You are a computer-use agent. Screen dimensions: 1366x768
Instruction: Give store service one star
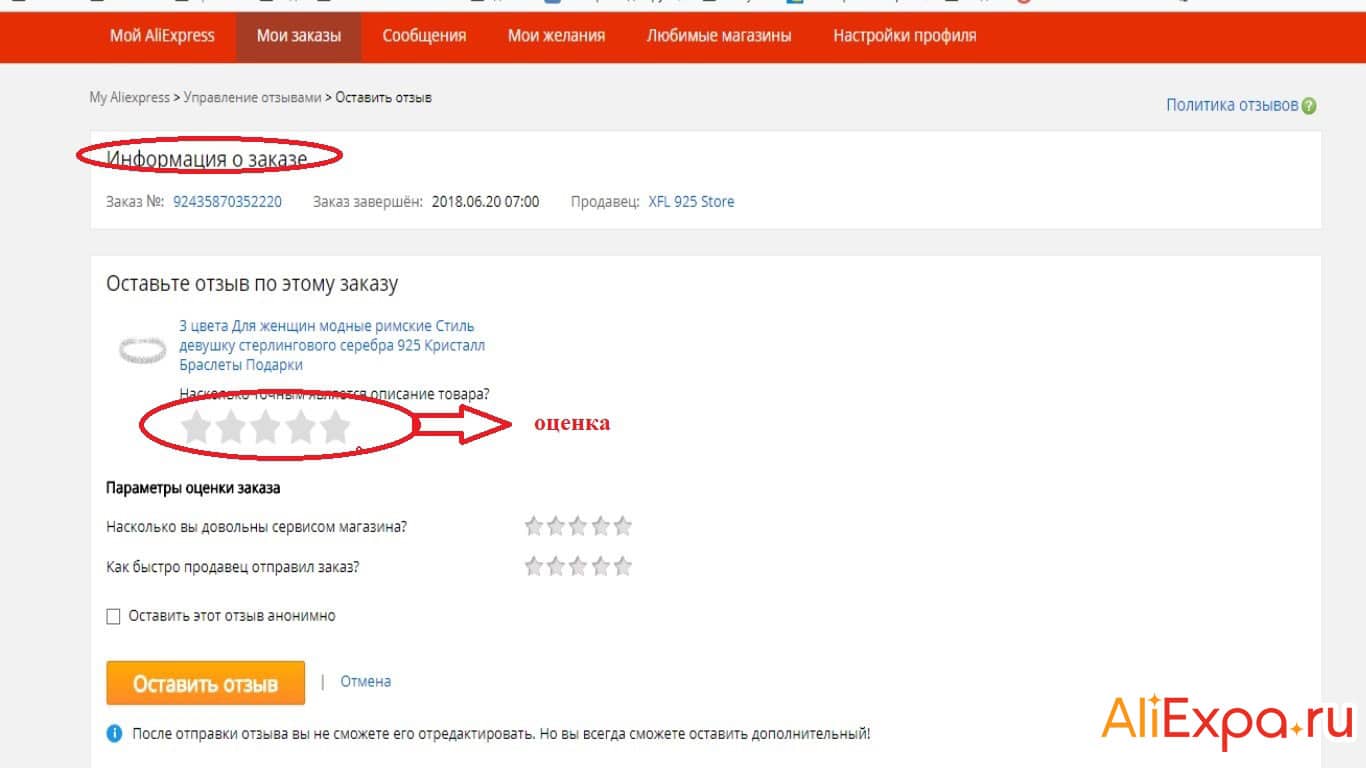pos(534,526)
